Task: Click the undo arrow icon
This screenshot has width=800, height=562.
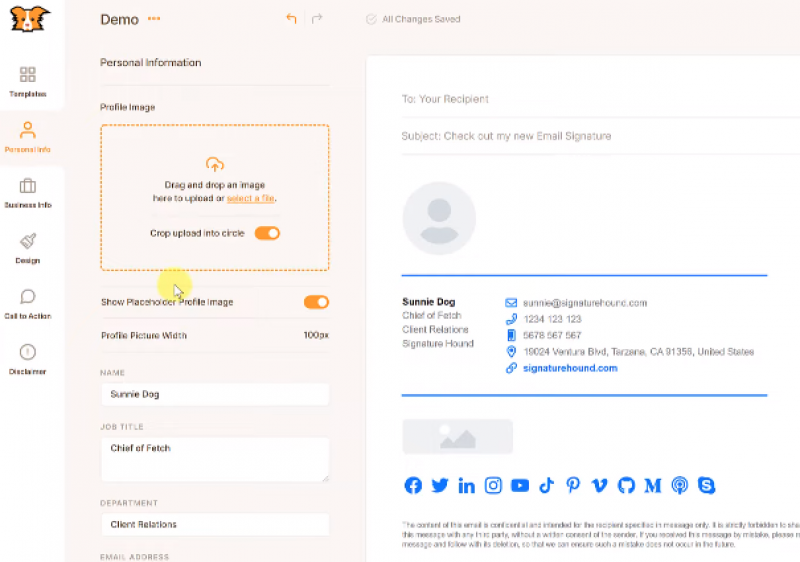Action: point(291,19)
